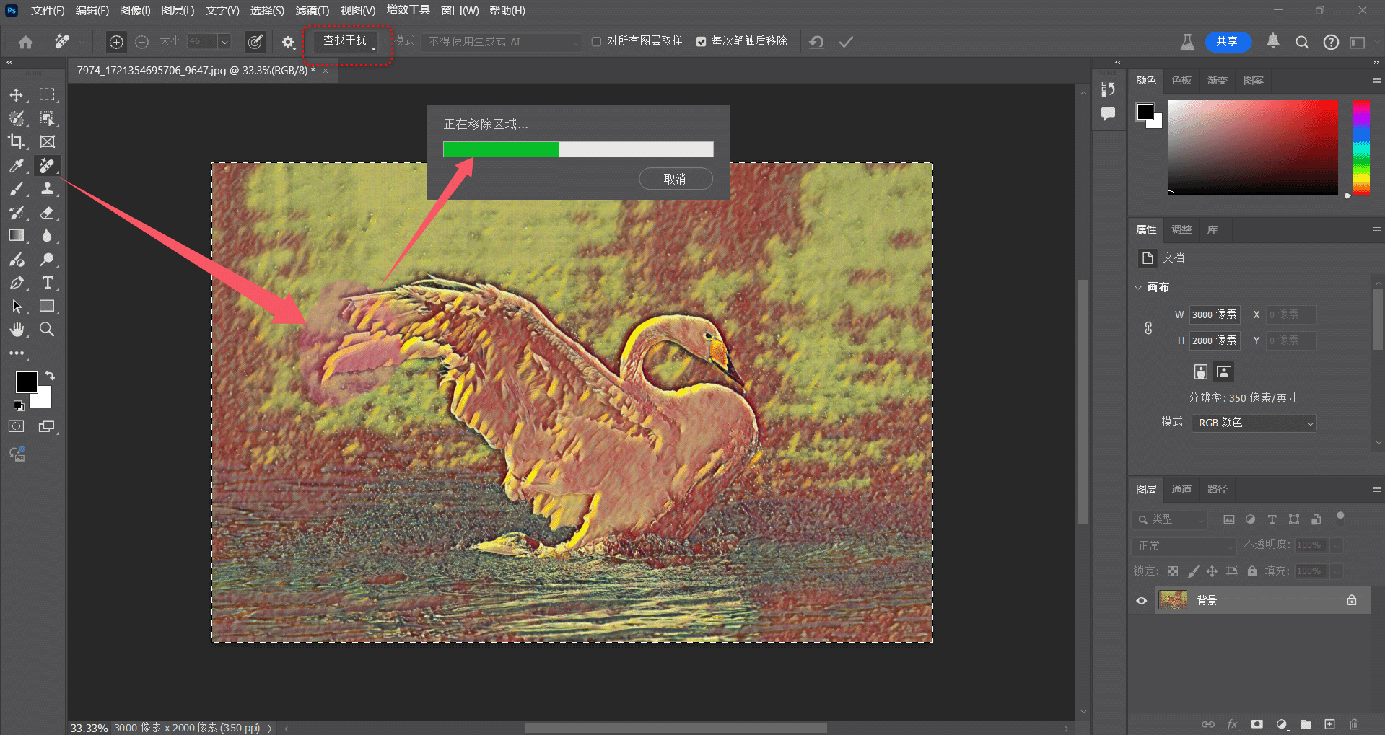Image resolution: width=1385 pixels, height=735 pixels.
Task: Select the Eraser tool
Action: (x=47, y=212)
